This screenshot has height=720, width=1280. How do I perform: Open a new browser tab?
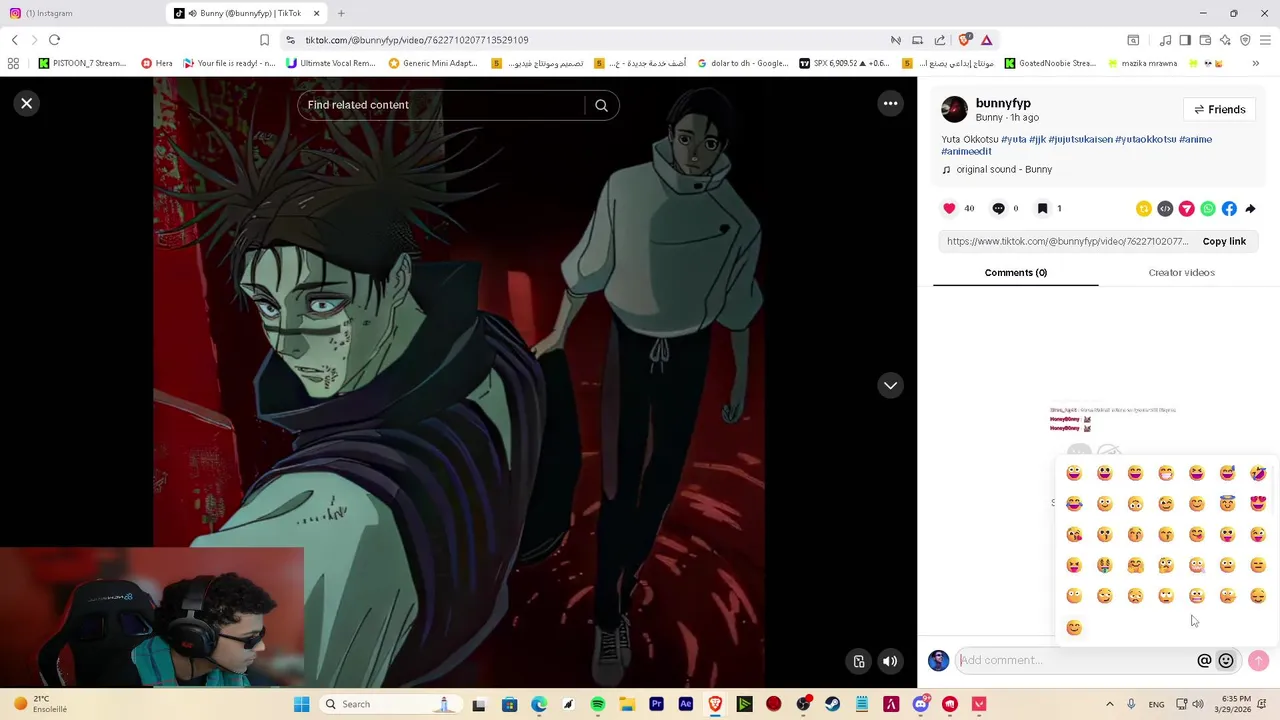pos(341,13)
